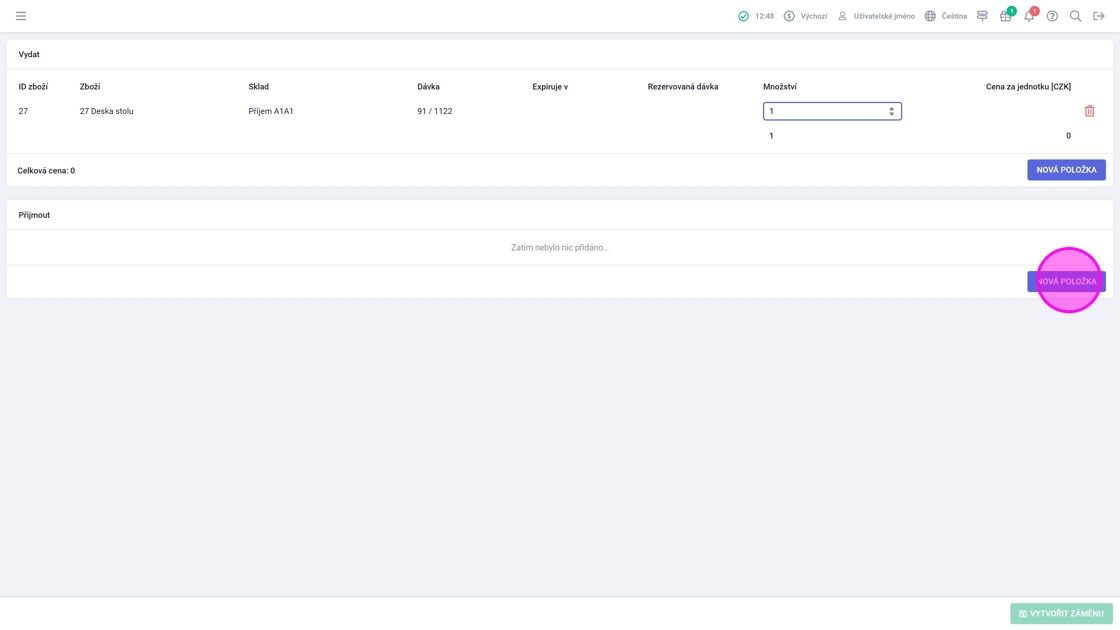This screenshot has width=1120, height=630.
Task: Click the 'Expiruje v' column header
Action: pos(550,86)
